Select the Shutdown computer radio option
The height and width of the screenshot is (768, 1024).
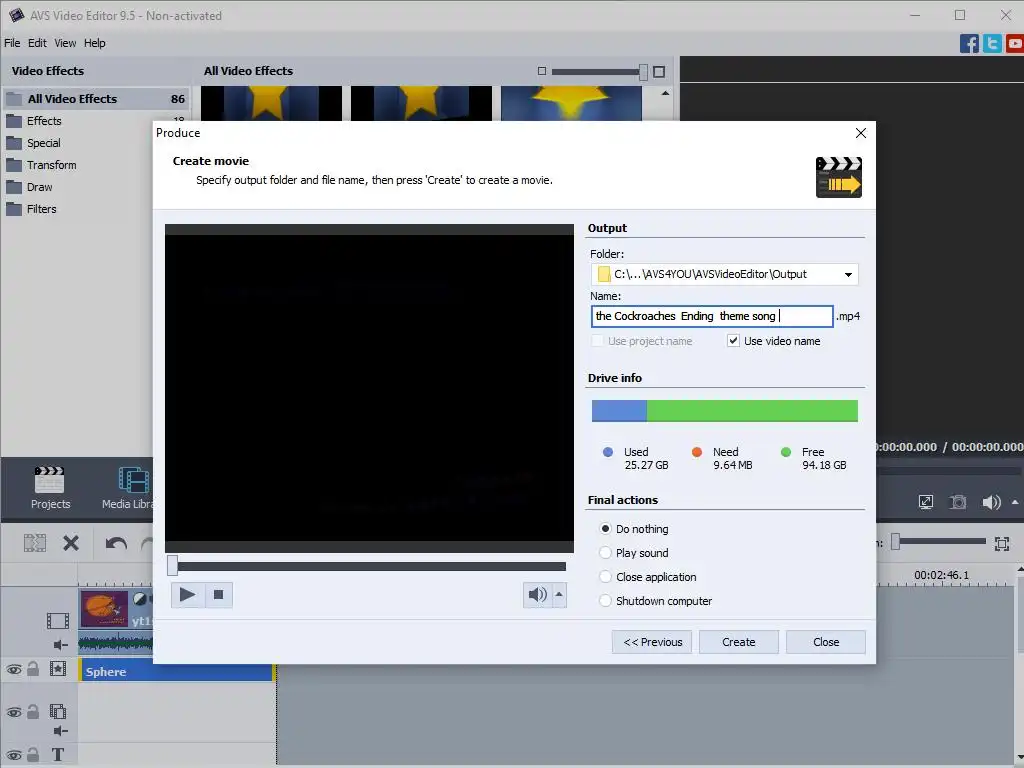(605, 601)
